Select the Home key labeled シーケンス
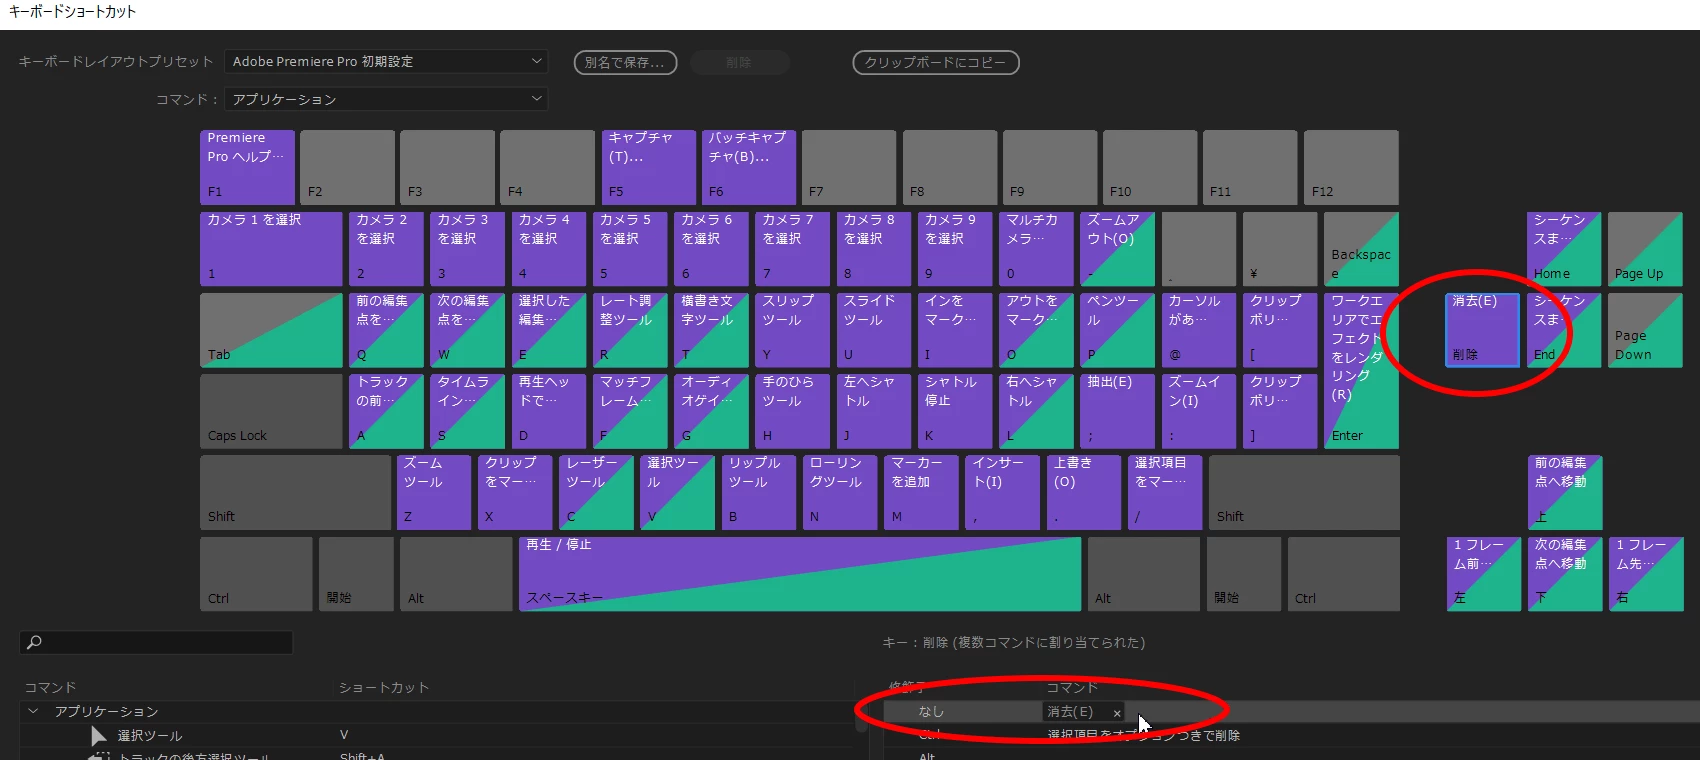Screen dimensions: 1700x760 pyautogui.click(x=1564, y=248)
